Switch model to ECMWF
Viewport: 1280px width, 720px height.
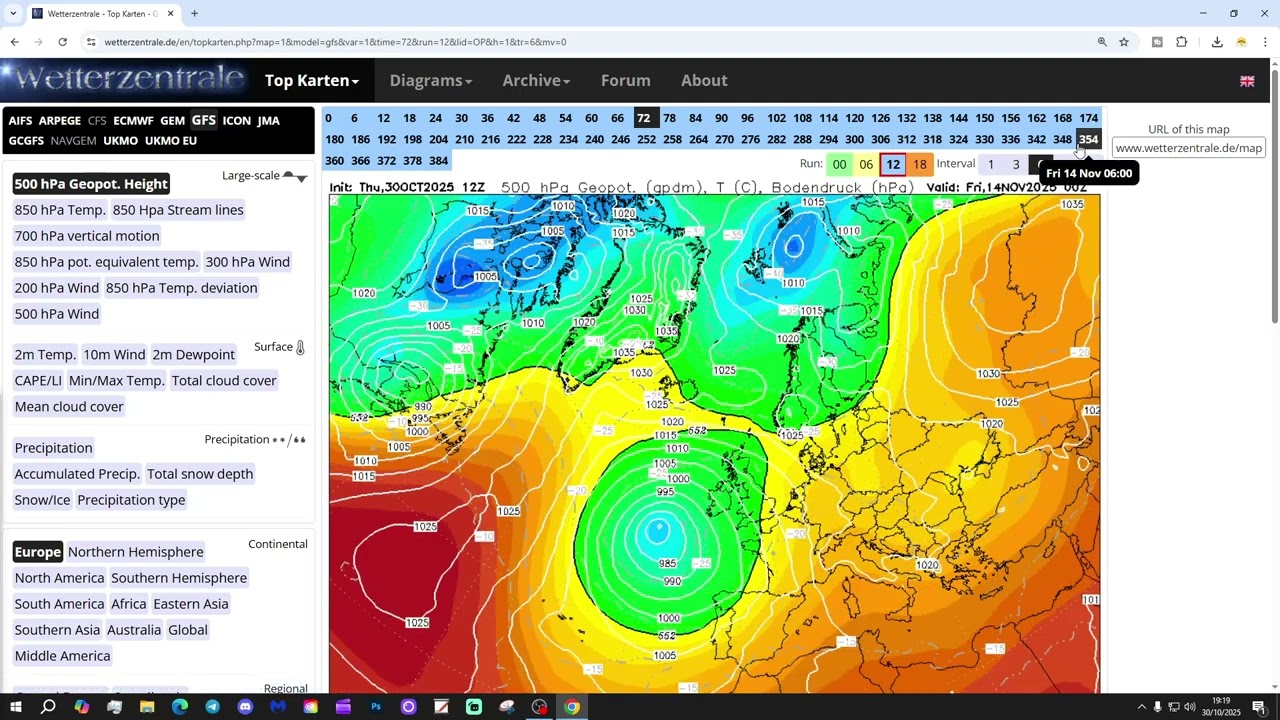coord(133,121)
